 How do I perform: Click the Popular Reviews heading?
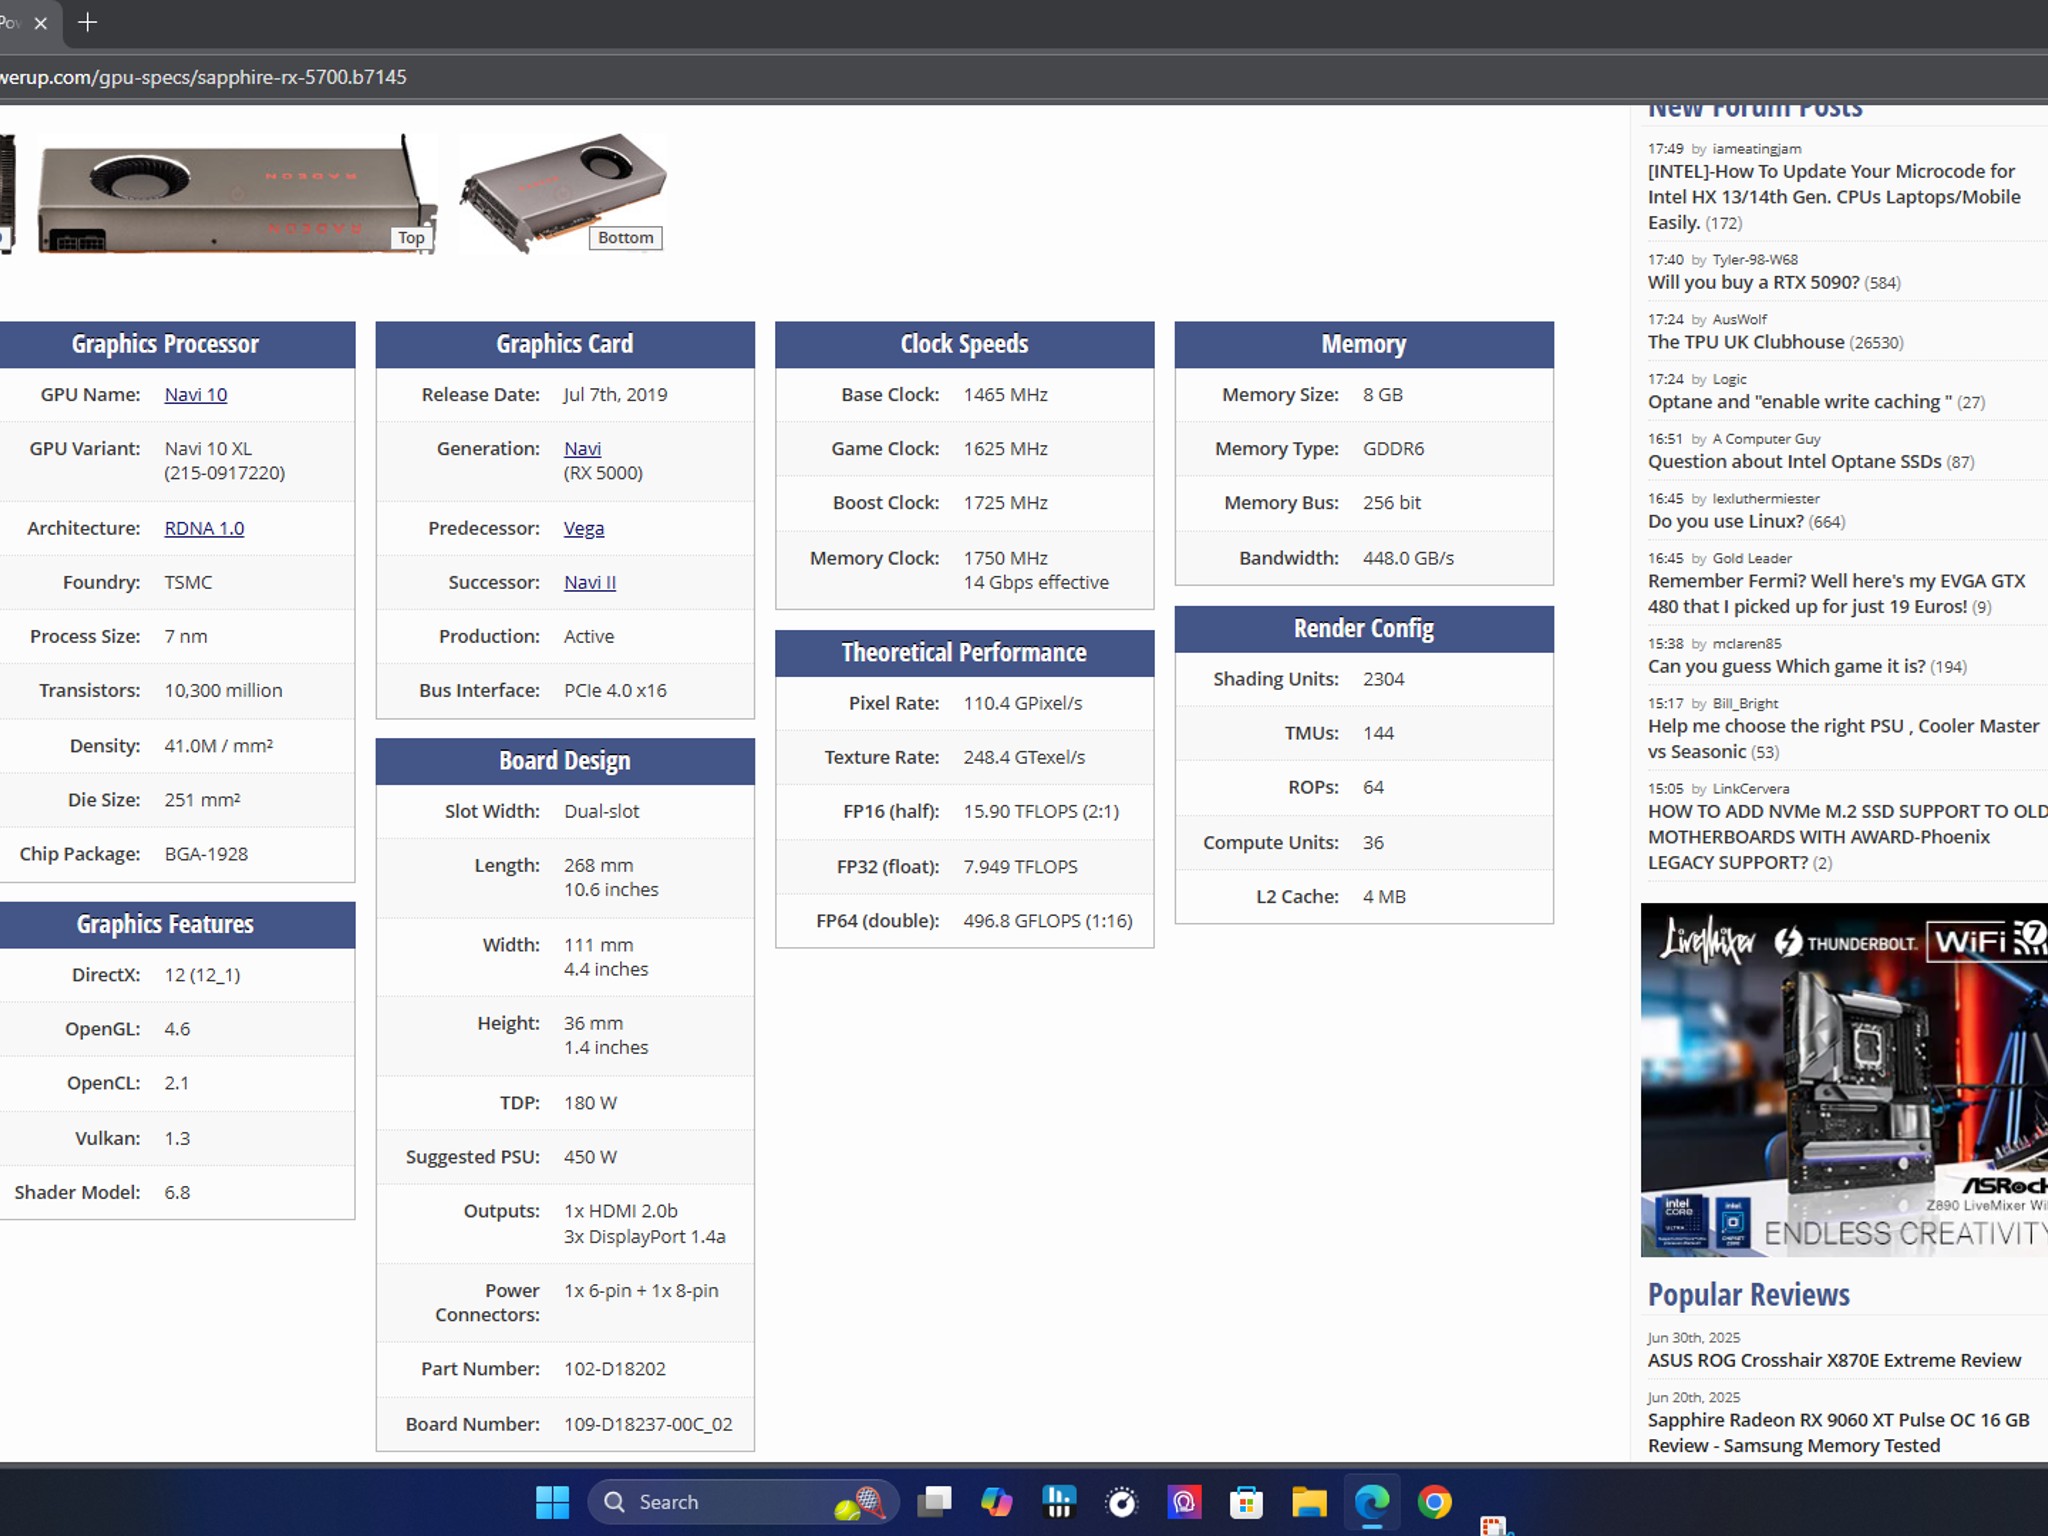tap(1748, 1294)
